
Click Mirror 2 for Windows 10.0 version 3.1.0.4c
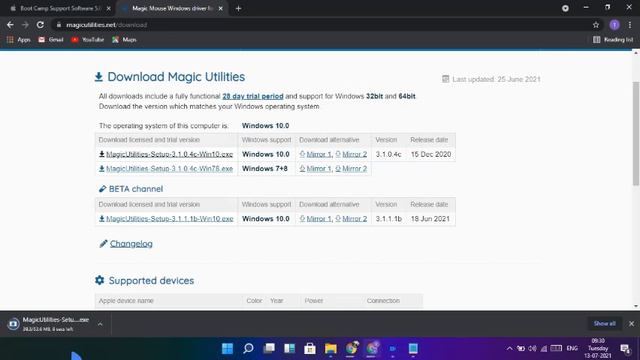(355, 154)
